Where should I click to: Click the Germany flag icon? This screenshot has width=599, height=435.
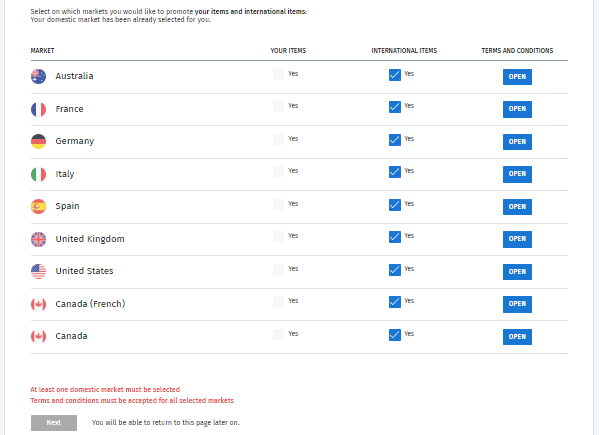point(38,141)
